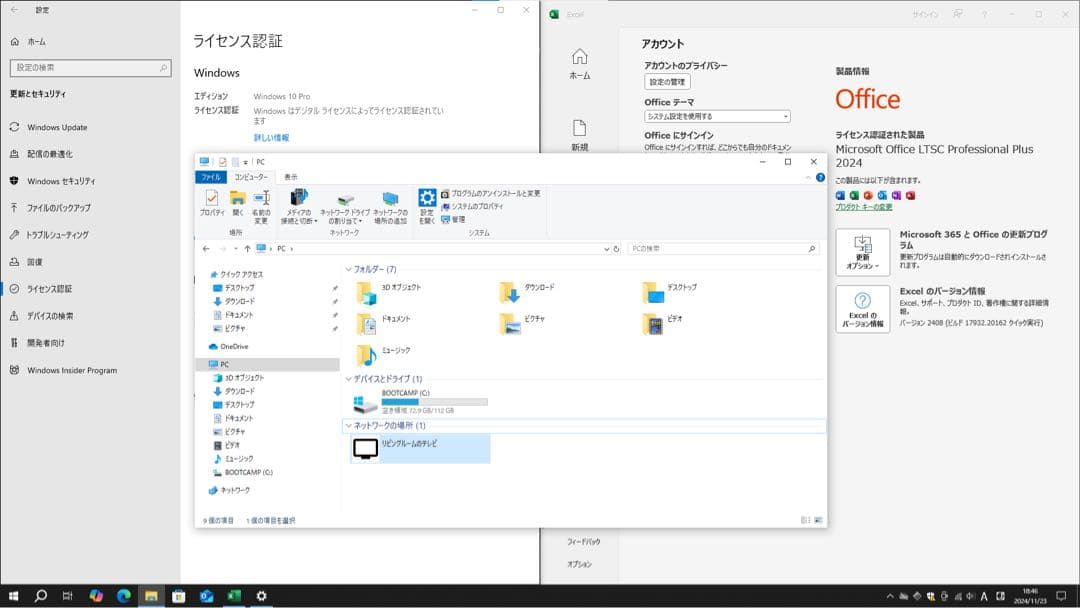Screen dimensions: 1080x608
Task: Open 設定を開く gear icon in ribbon
Action: pos(427,203)
